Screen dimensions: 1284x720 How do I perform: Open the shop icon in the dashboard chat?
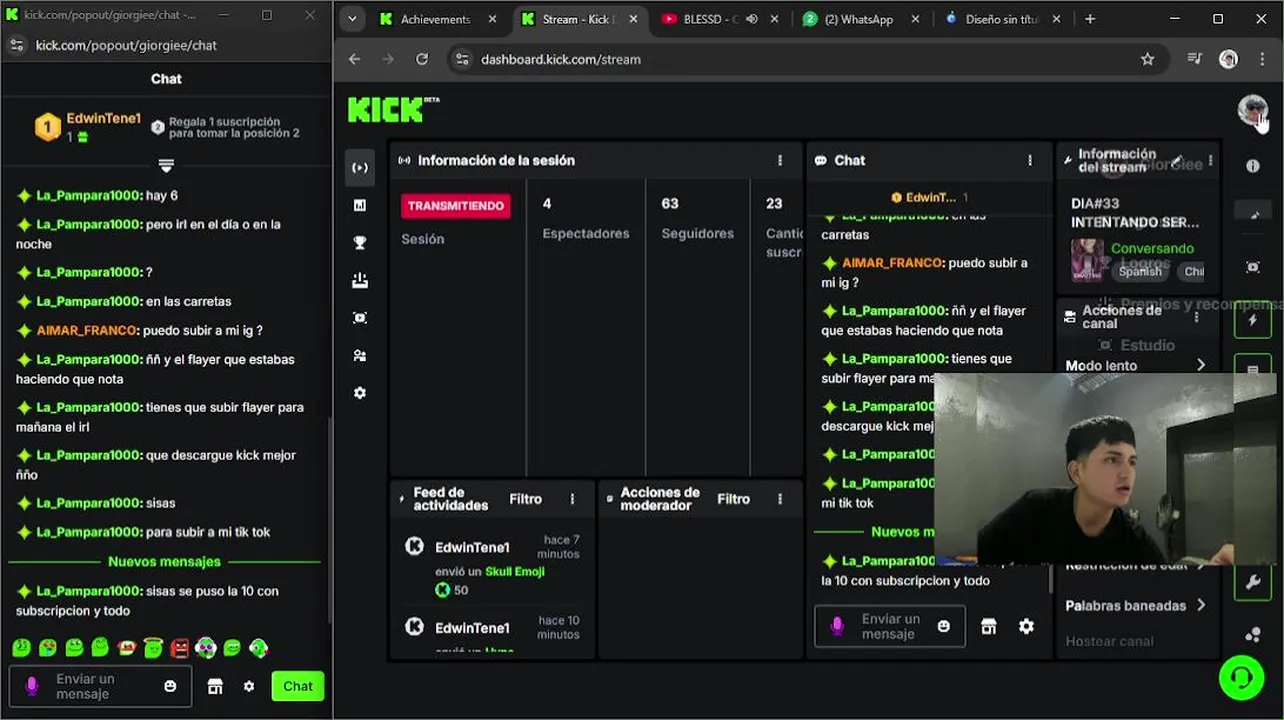(989, 626)
